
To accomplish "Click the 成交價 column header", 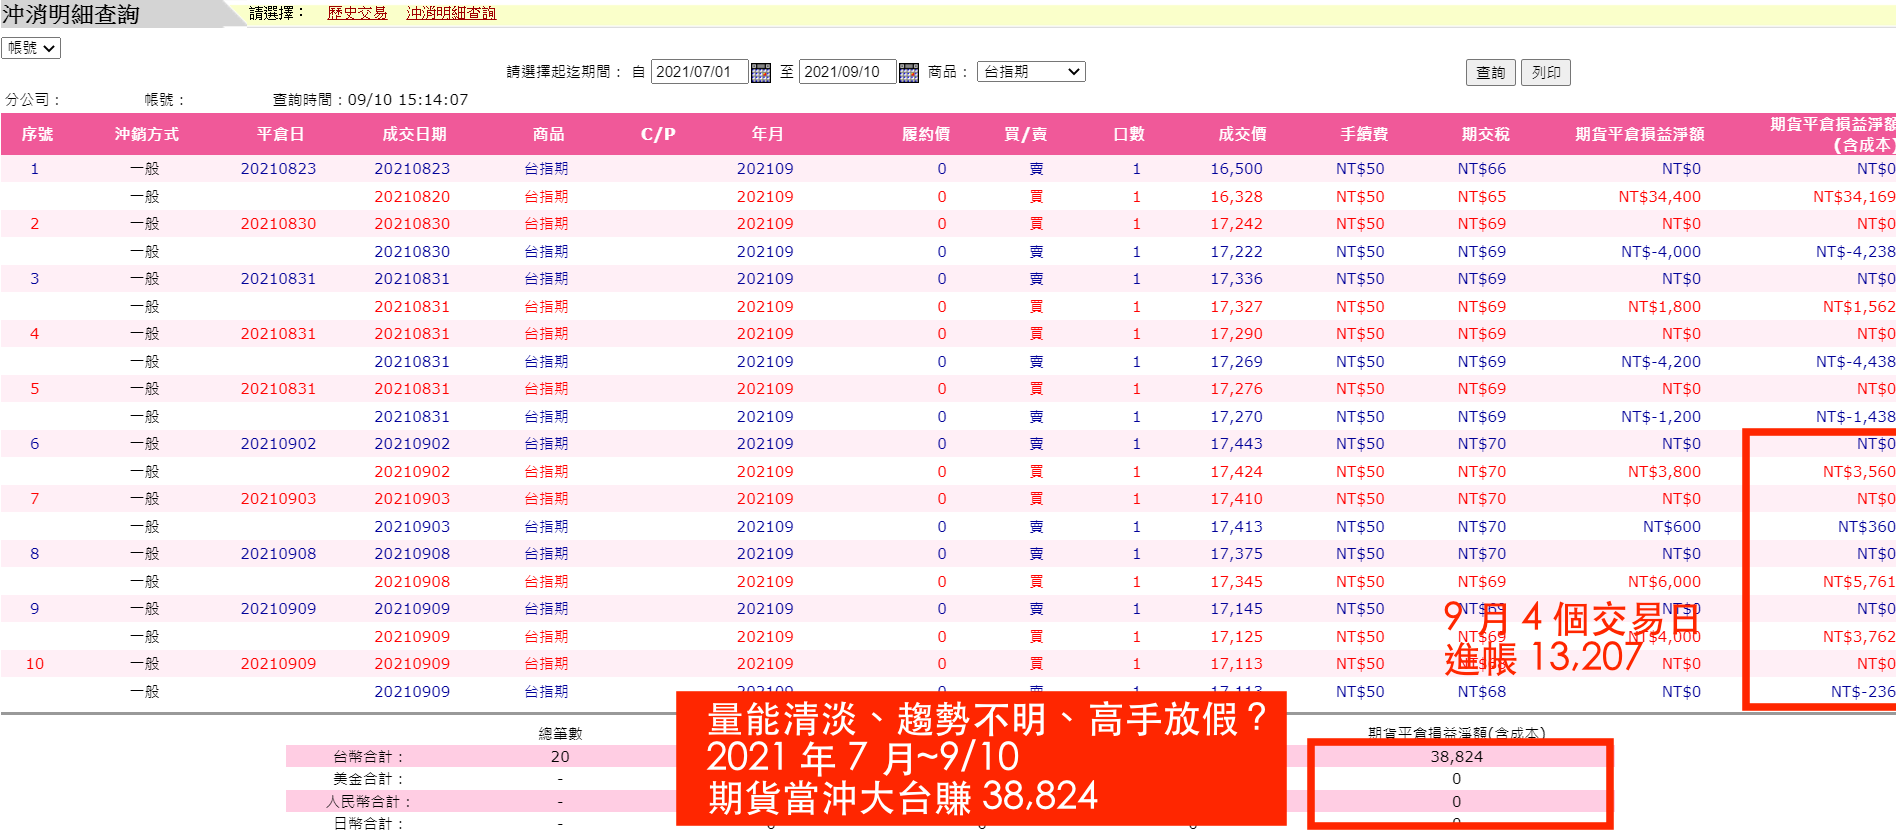I will (1242, 134).
